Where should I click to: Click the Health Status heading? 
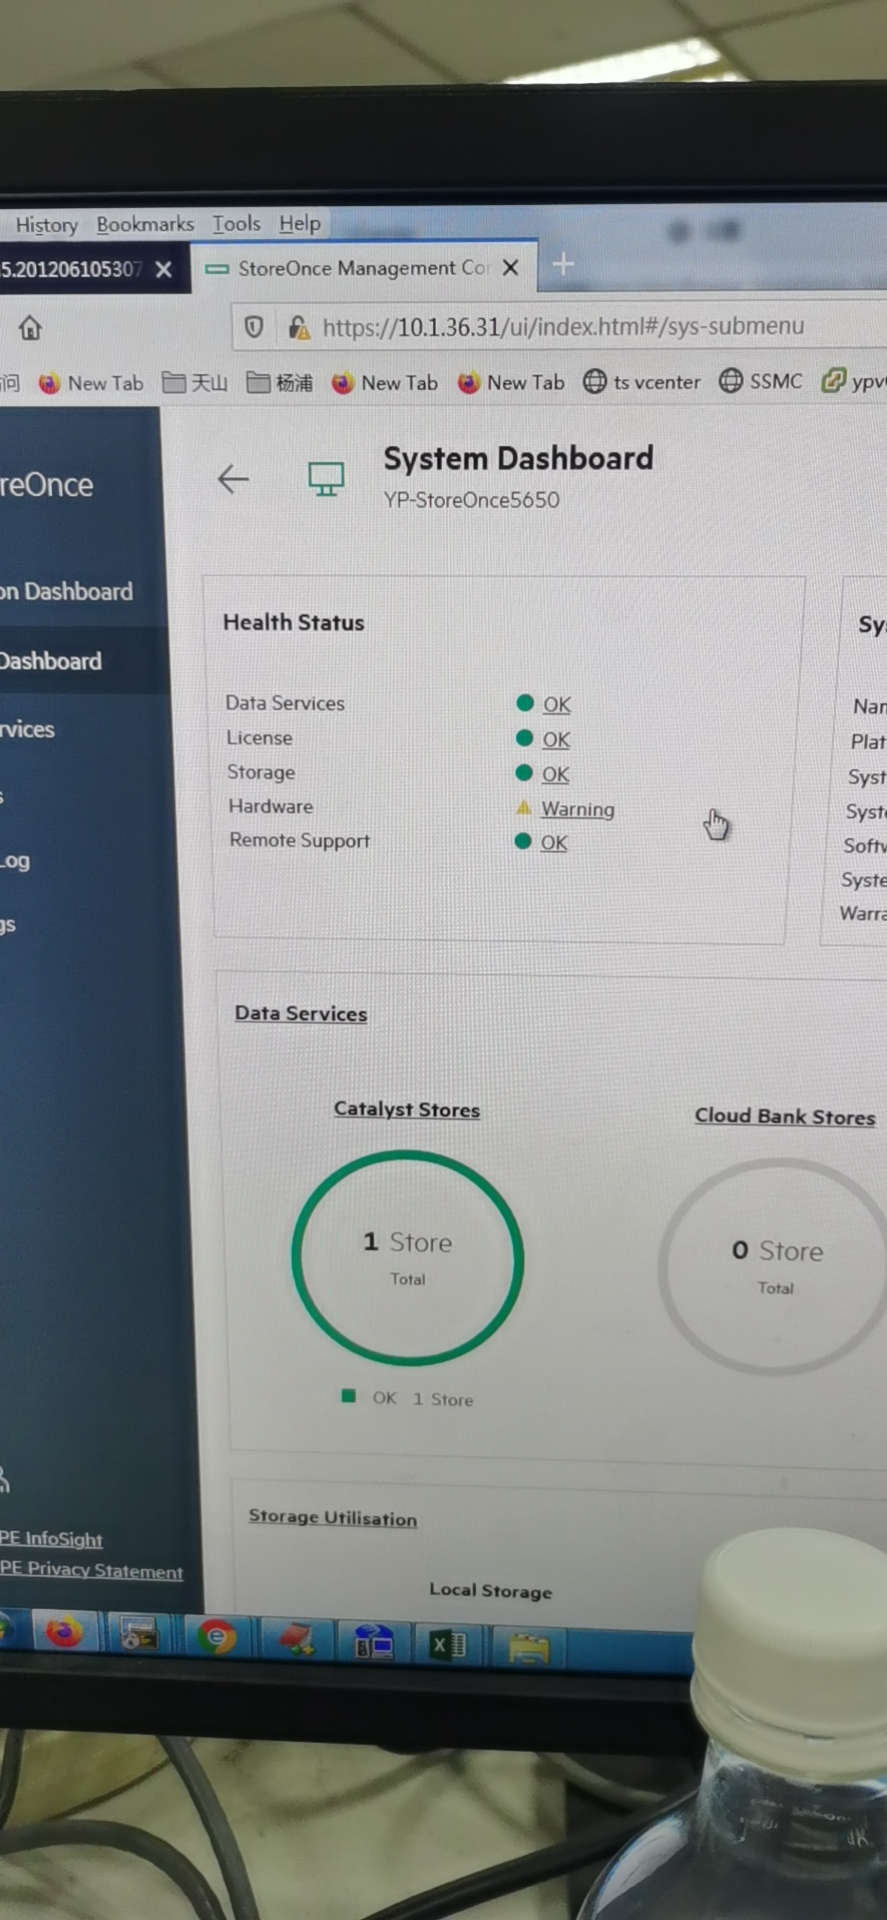click(x=293, y=622)
